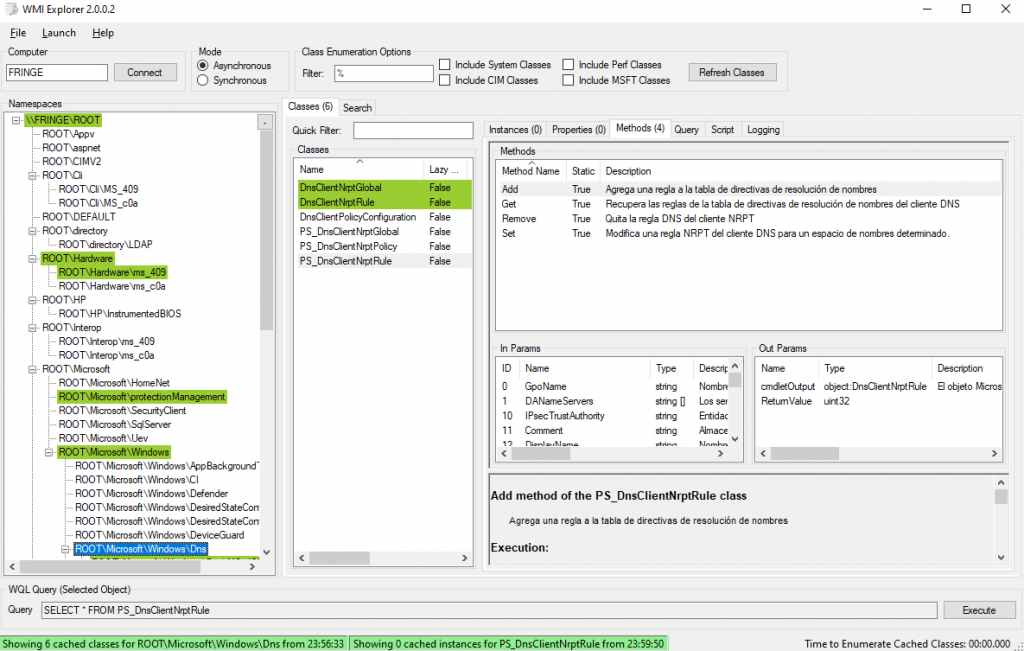Switch to the Script tab
This screenshot has width=1024, height=651.
pos(724,129)
